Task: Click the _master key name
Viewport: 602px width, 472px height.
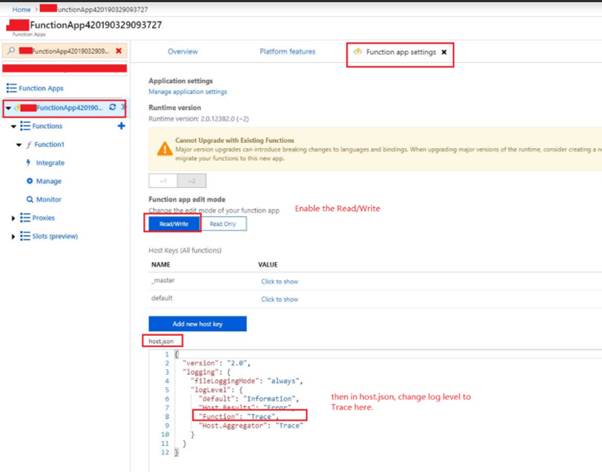Action: click(163, 281)
